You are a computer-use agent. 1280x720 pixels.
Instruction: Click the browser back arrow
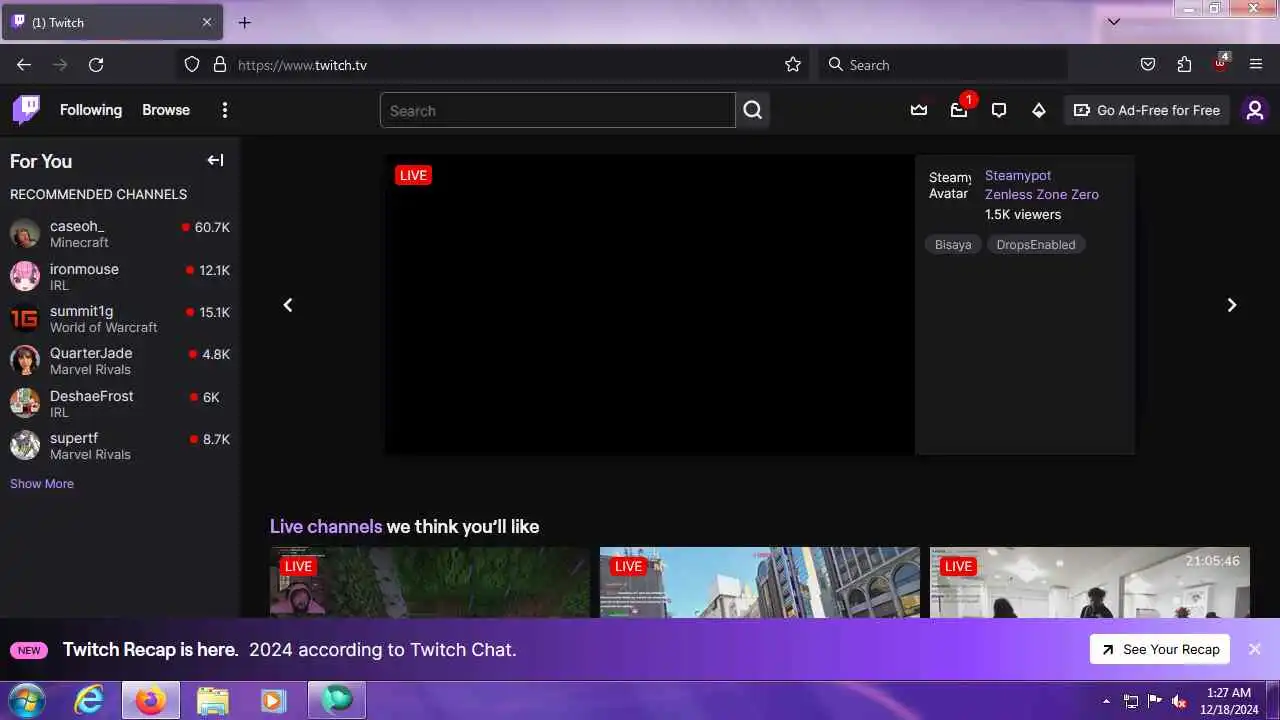pos(24,64)
